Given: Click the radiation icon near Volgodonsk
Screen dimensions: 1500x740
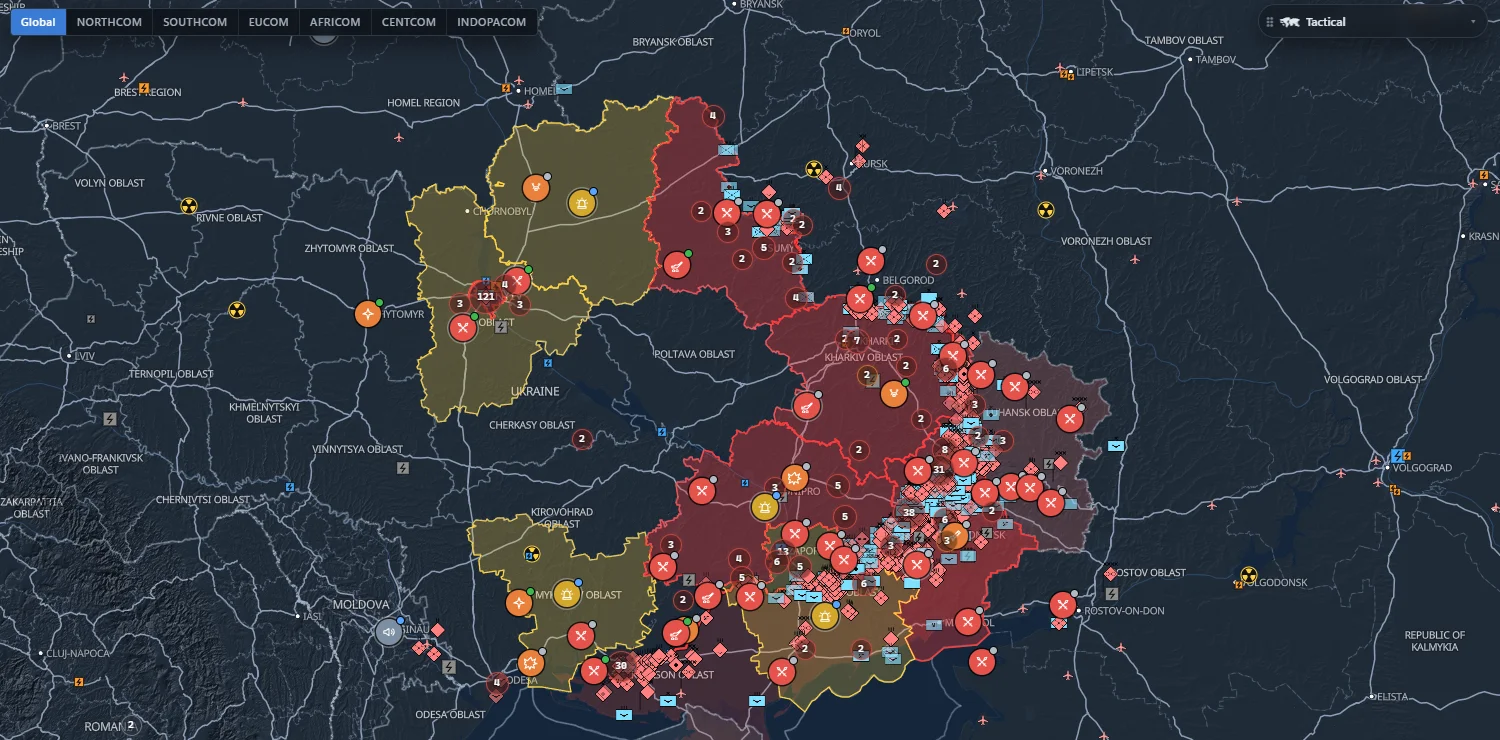Looking at the screenshot, I should coord(1248,575).
